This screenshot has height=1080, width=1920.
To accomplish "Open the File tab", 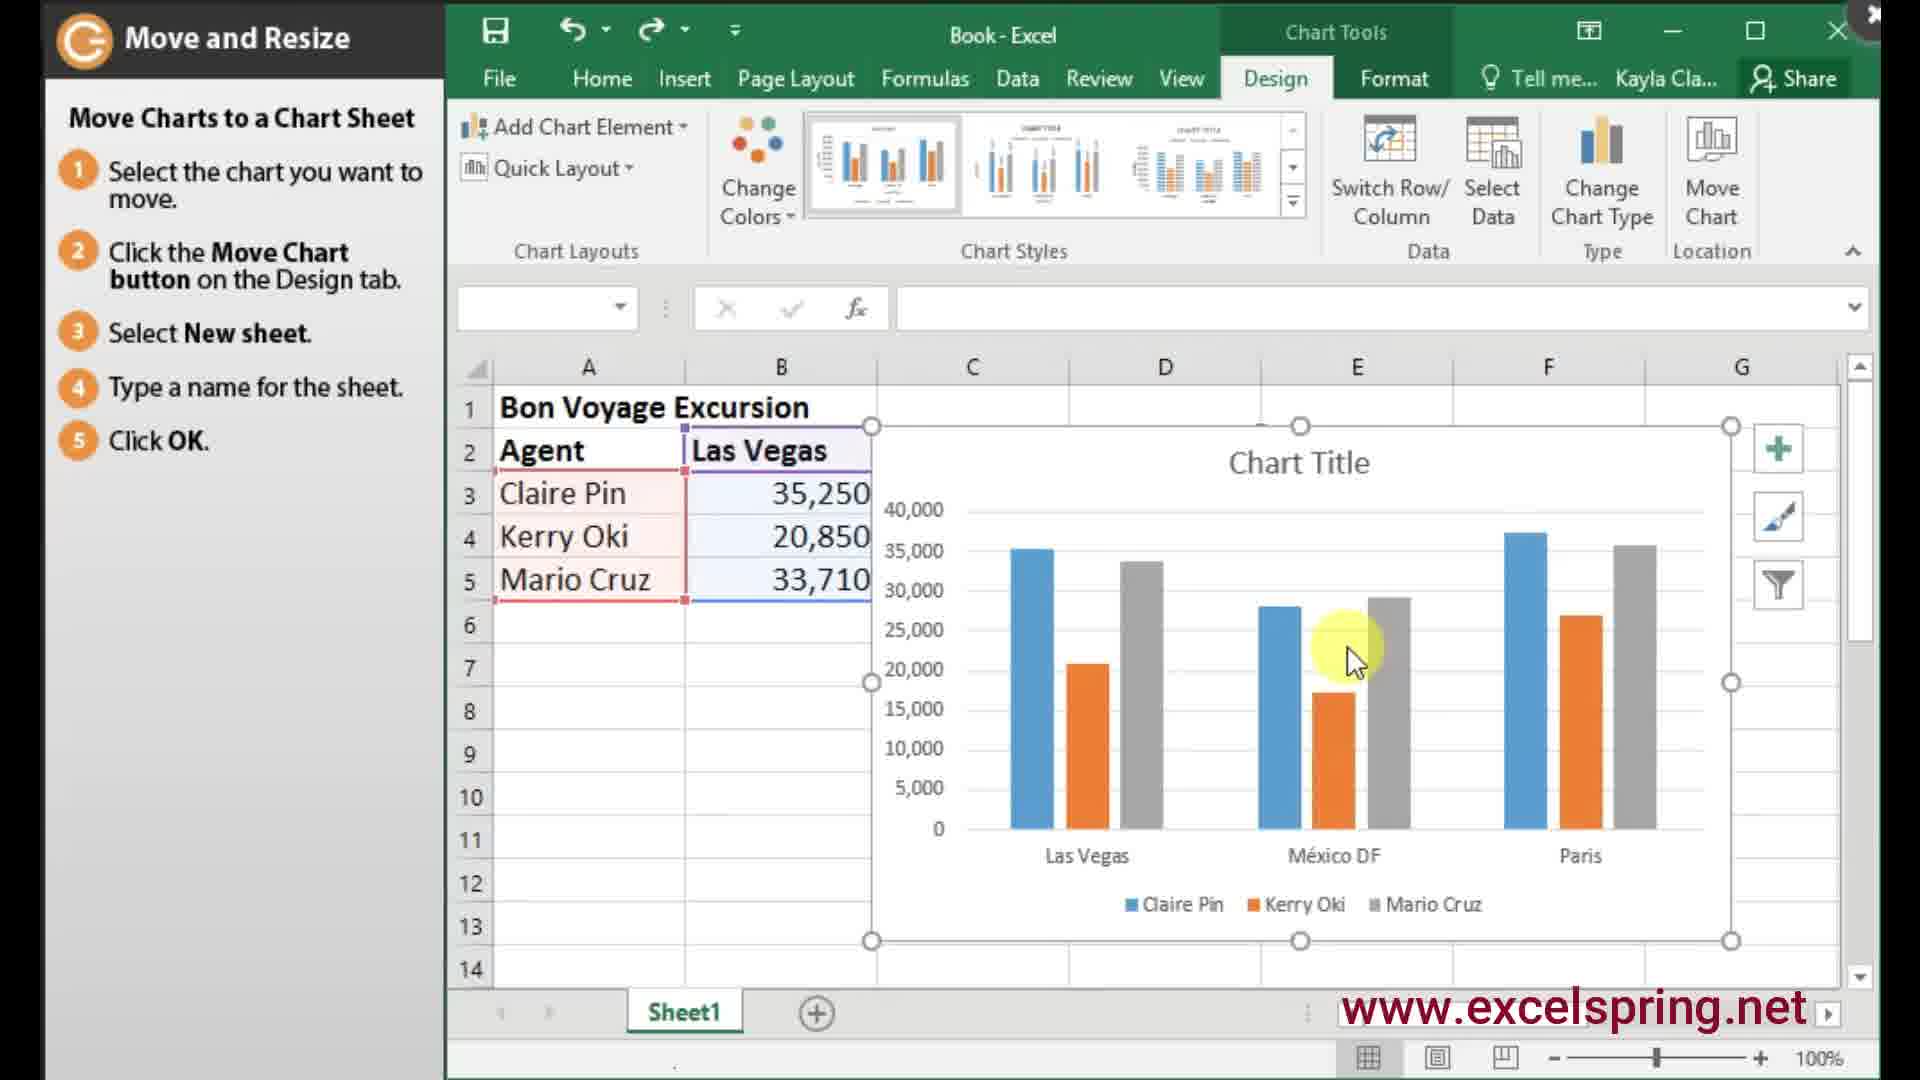I will tap(499, 78).
